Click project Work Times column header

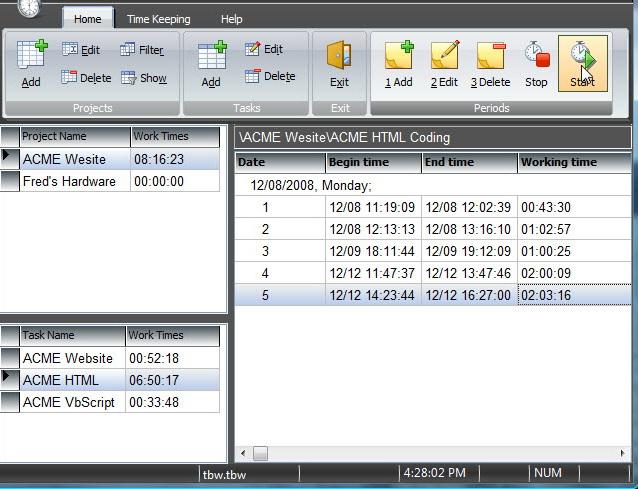(175, 136)
